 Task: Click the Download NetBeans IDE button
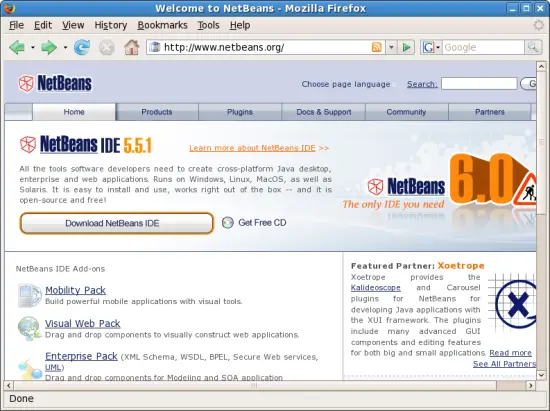tap(116, 223)
